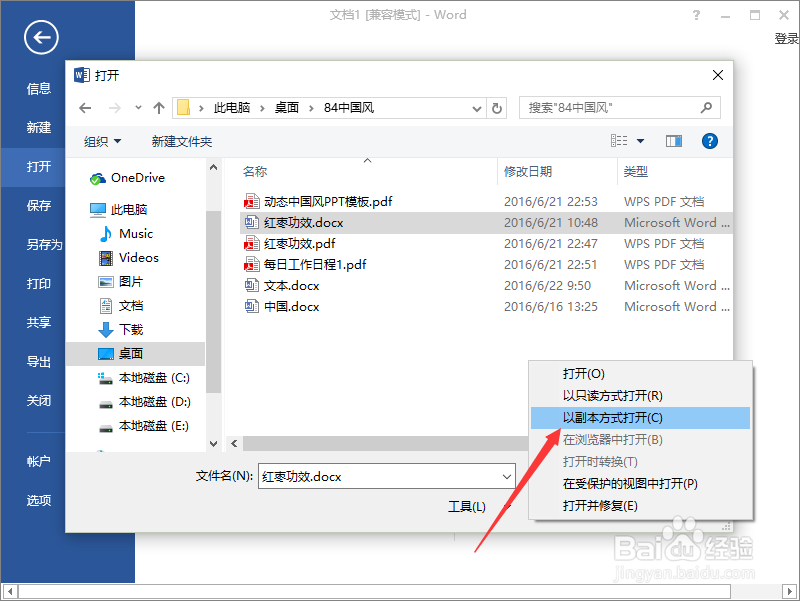Click the Word help question mark
800x601 pixels.
(696, 15)
